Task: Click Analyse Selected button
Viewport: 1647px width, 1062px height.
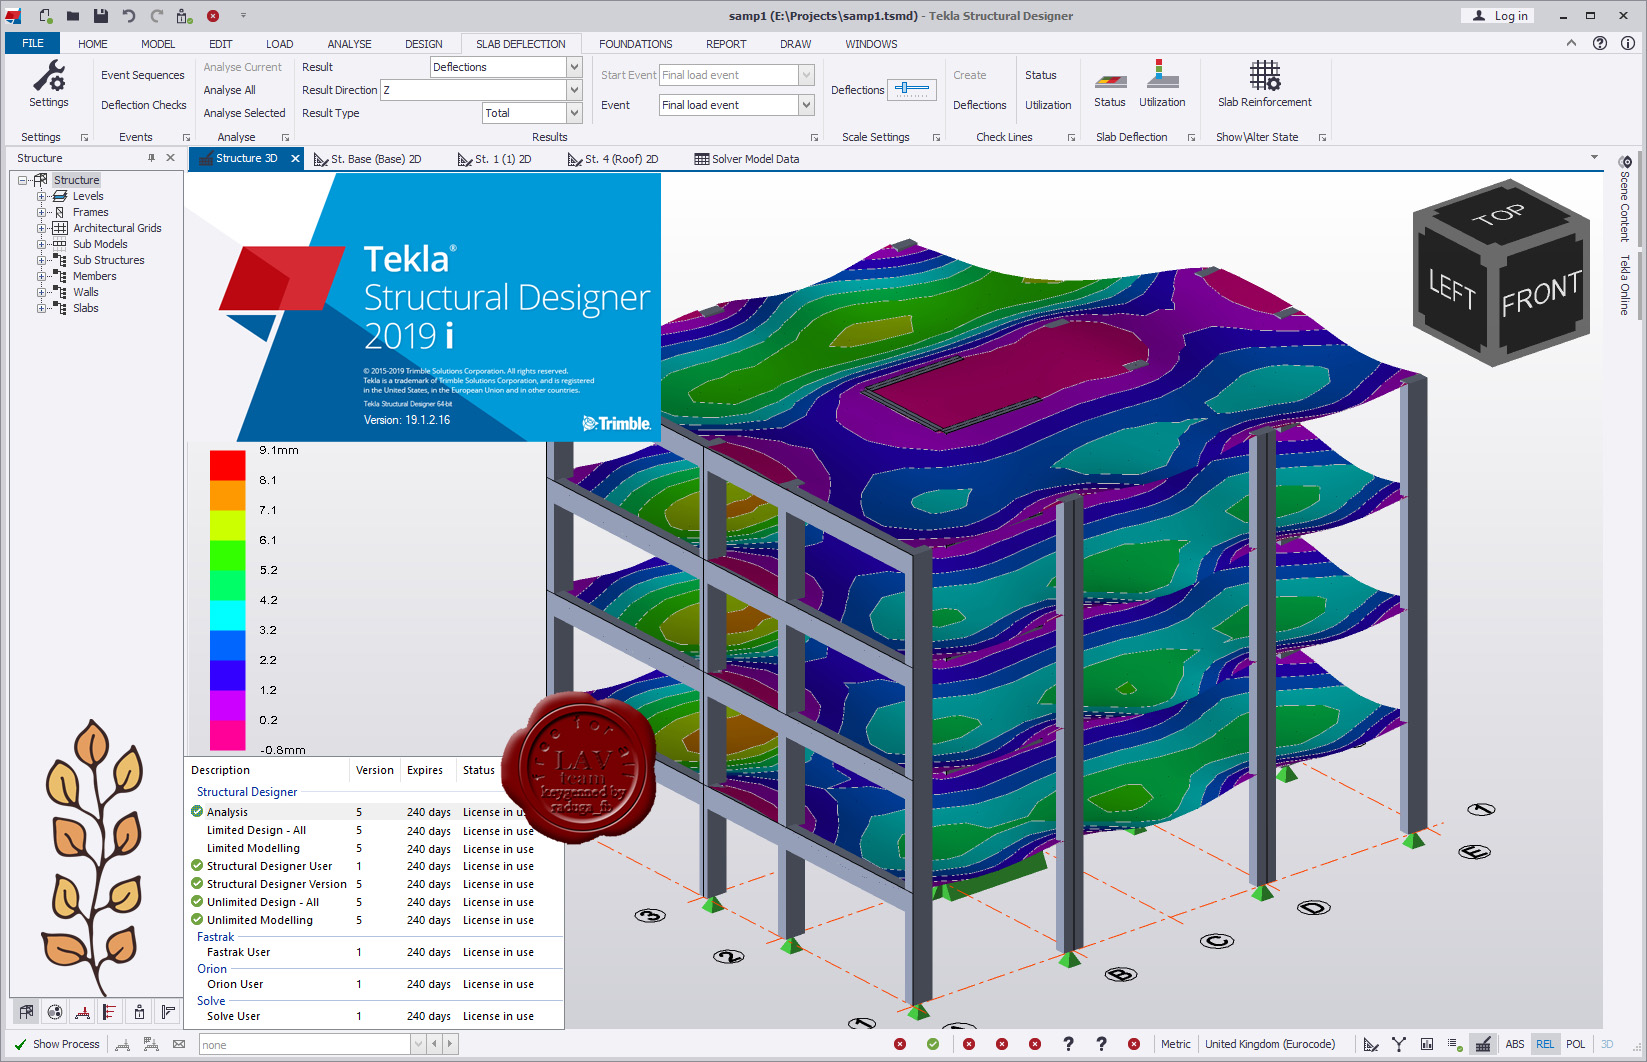Action: click(245, 113)
